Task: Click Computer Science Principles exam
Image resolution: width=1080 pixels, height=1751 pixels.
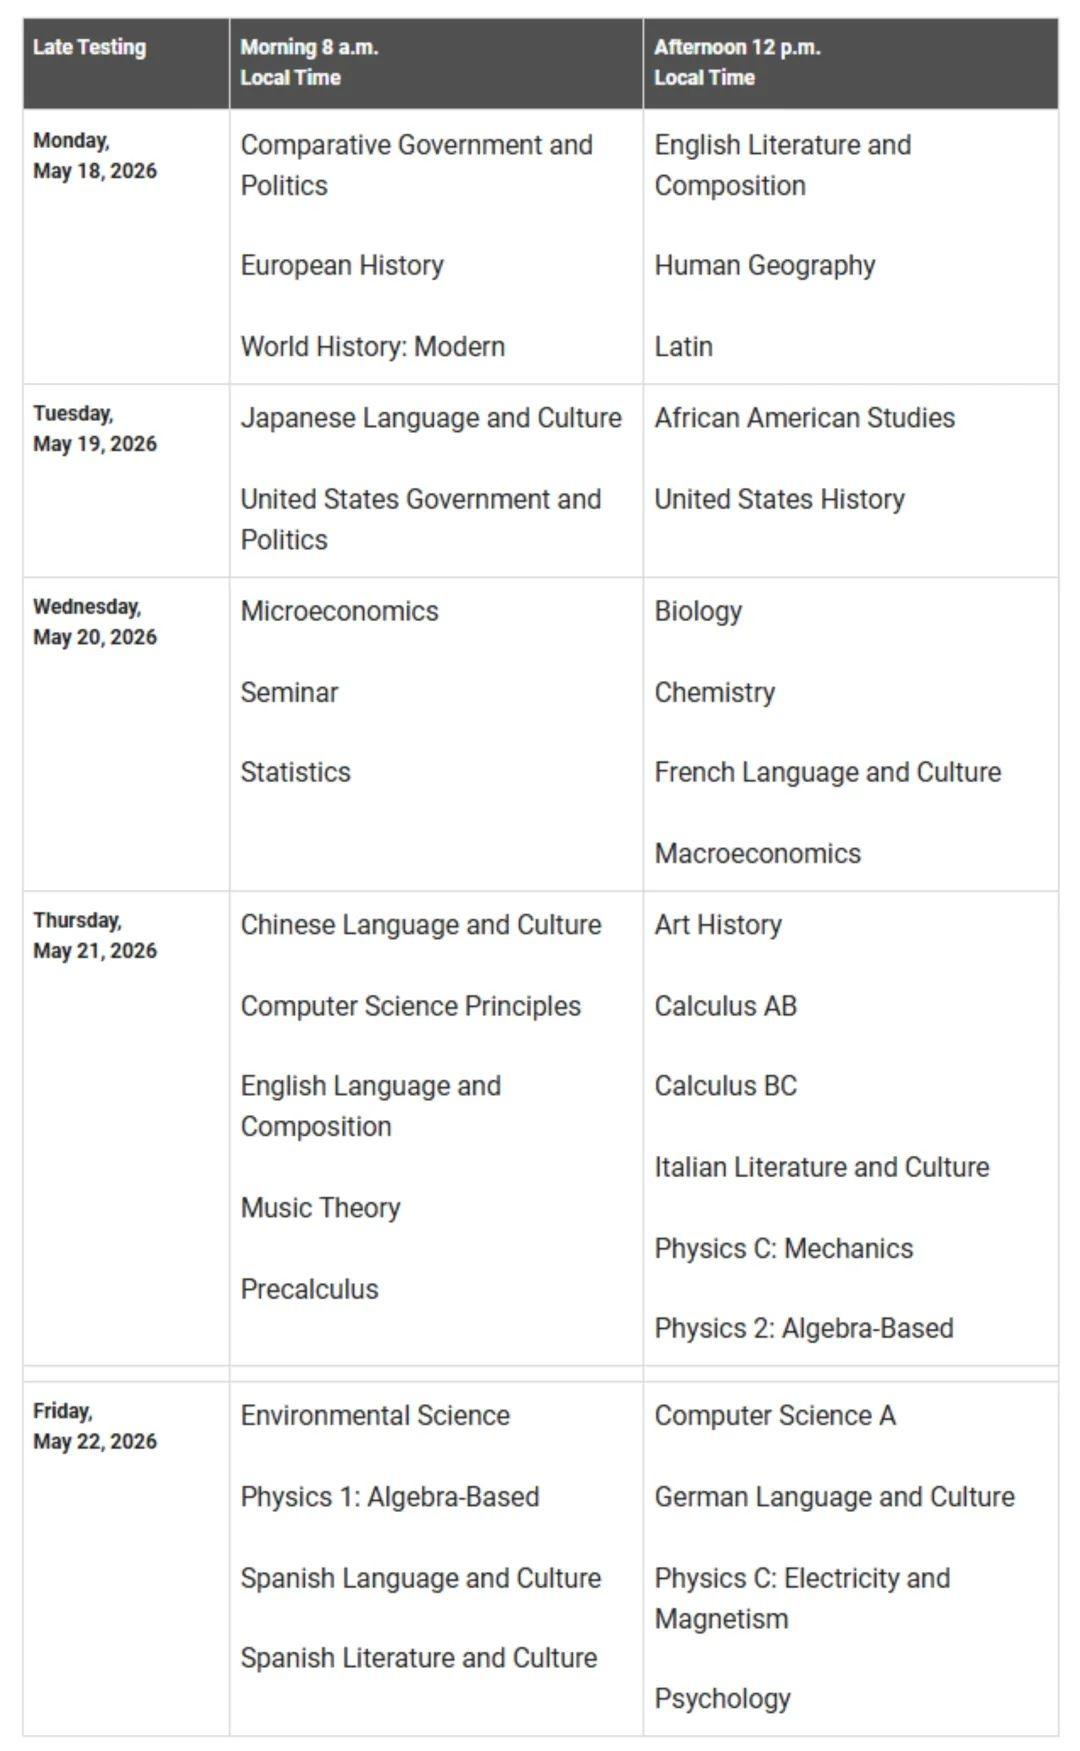Action: point(411,1006)
